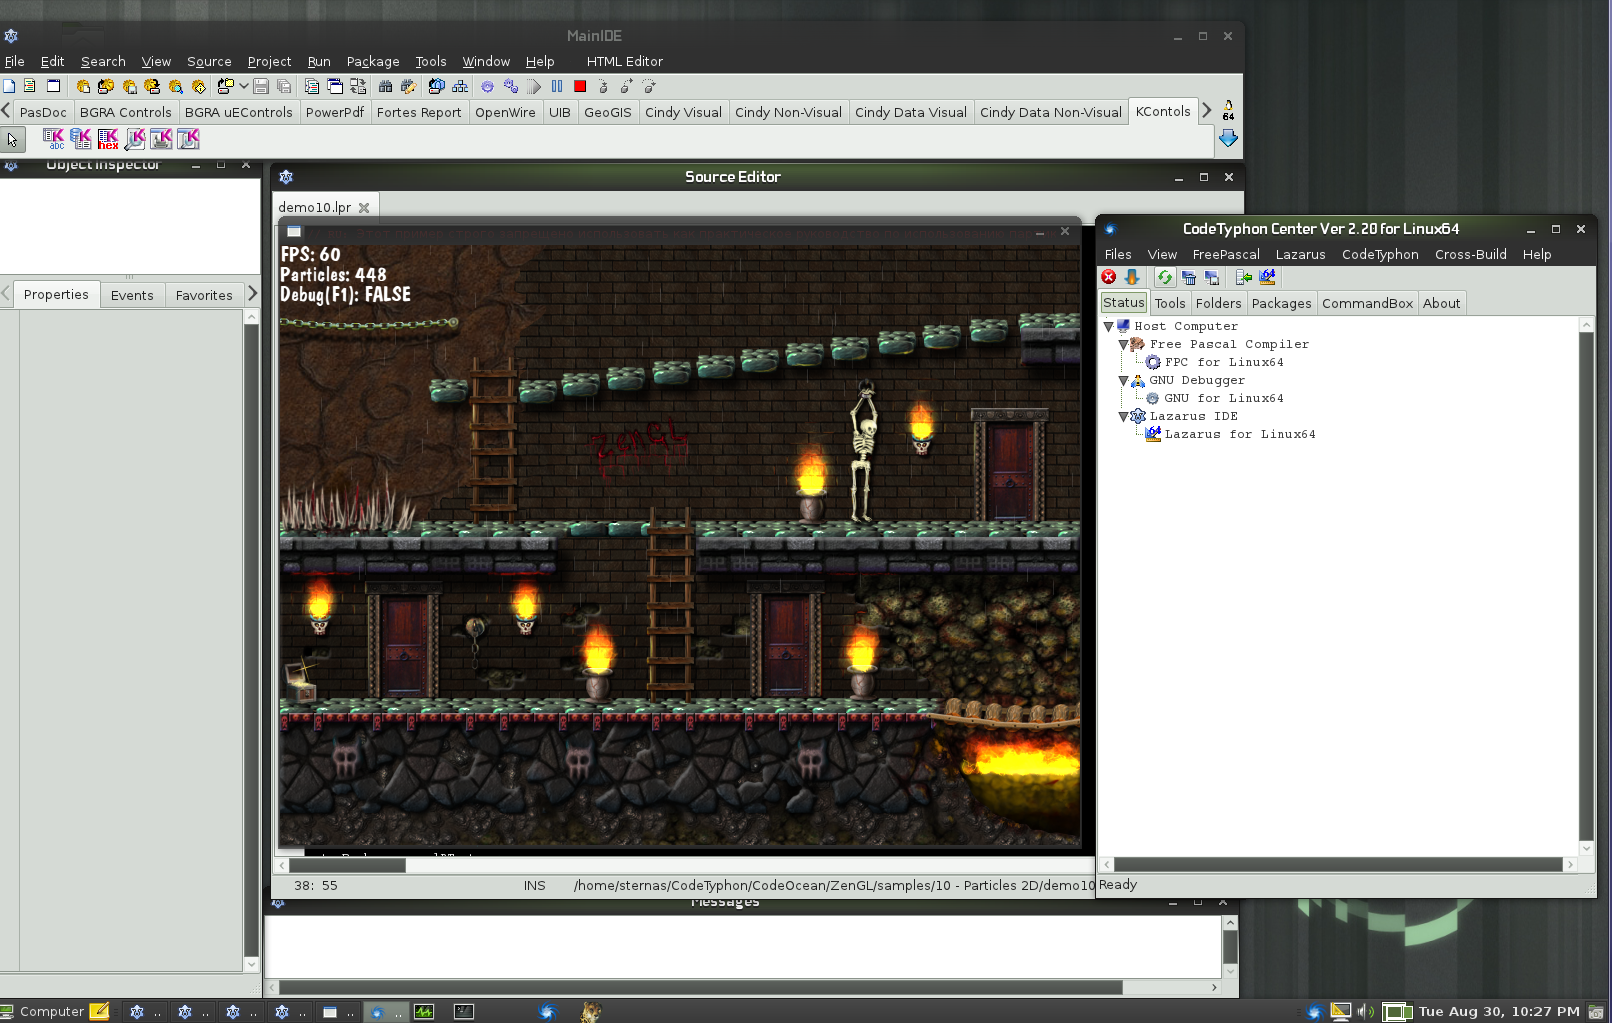
Task: Open the CommandBox tab
Action: [1367, 304]
